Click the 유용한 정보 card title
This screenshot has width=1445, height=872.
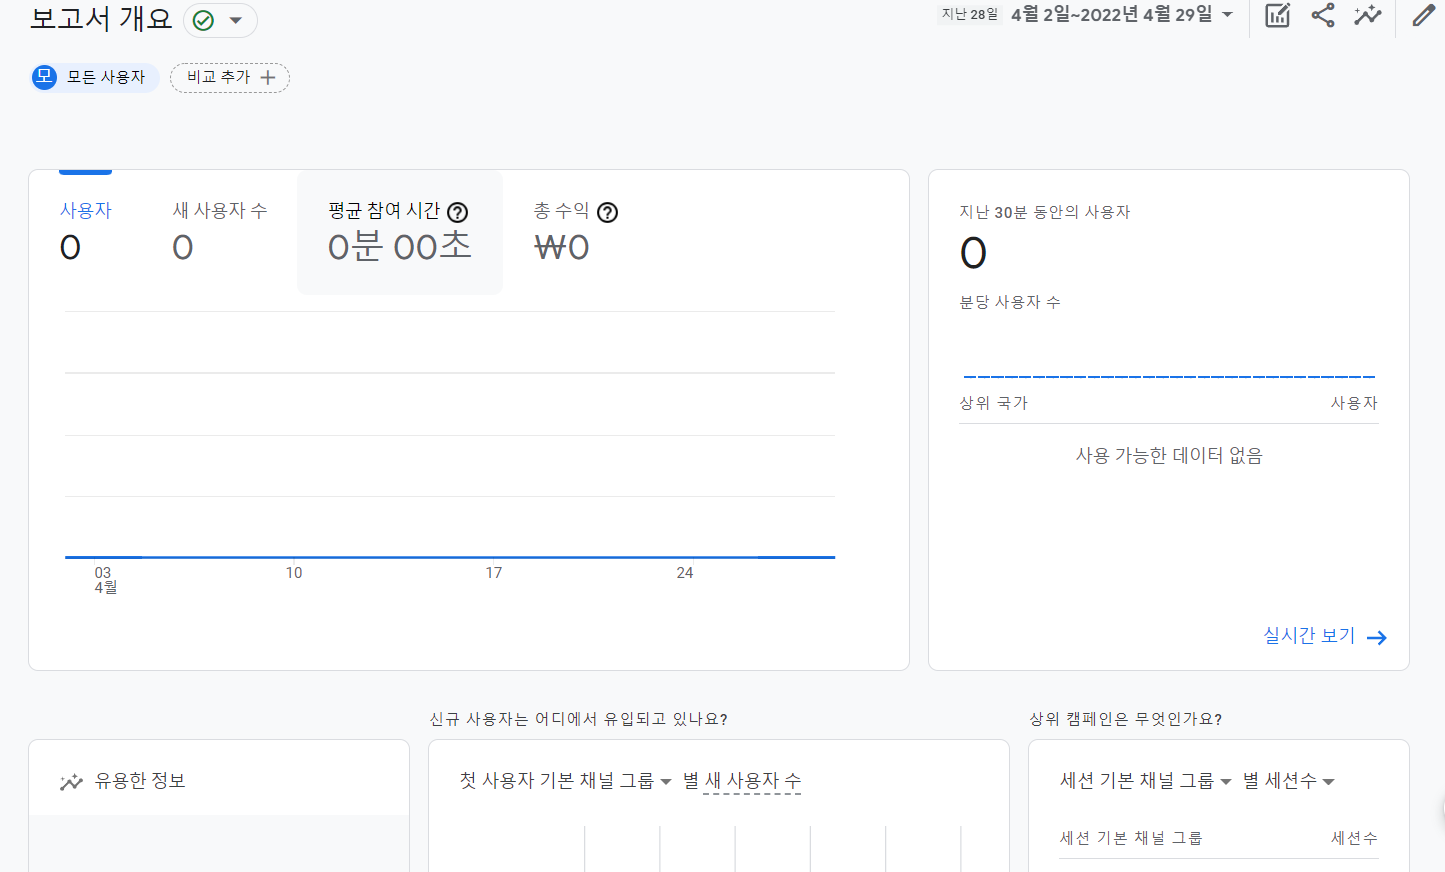[140, 781]
